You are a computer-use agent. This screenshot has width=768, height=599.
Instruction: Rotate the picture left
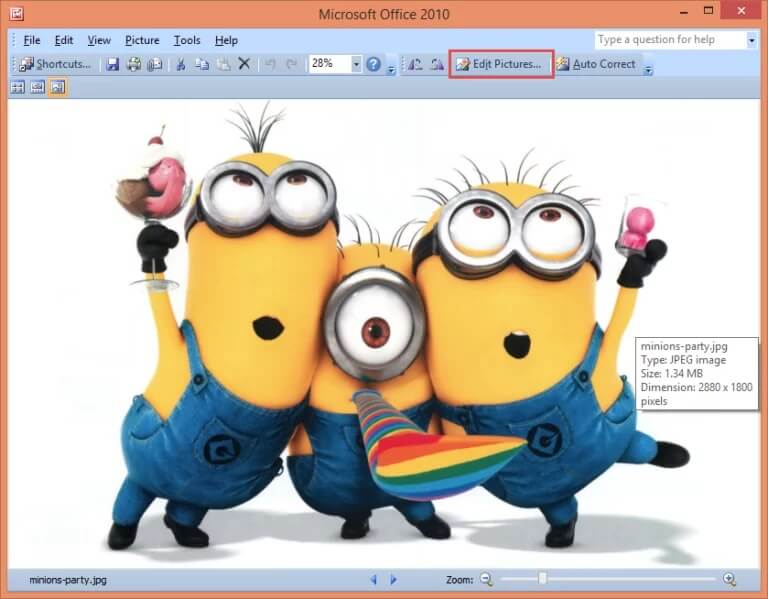415,64
